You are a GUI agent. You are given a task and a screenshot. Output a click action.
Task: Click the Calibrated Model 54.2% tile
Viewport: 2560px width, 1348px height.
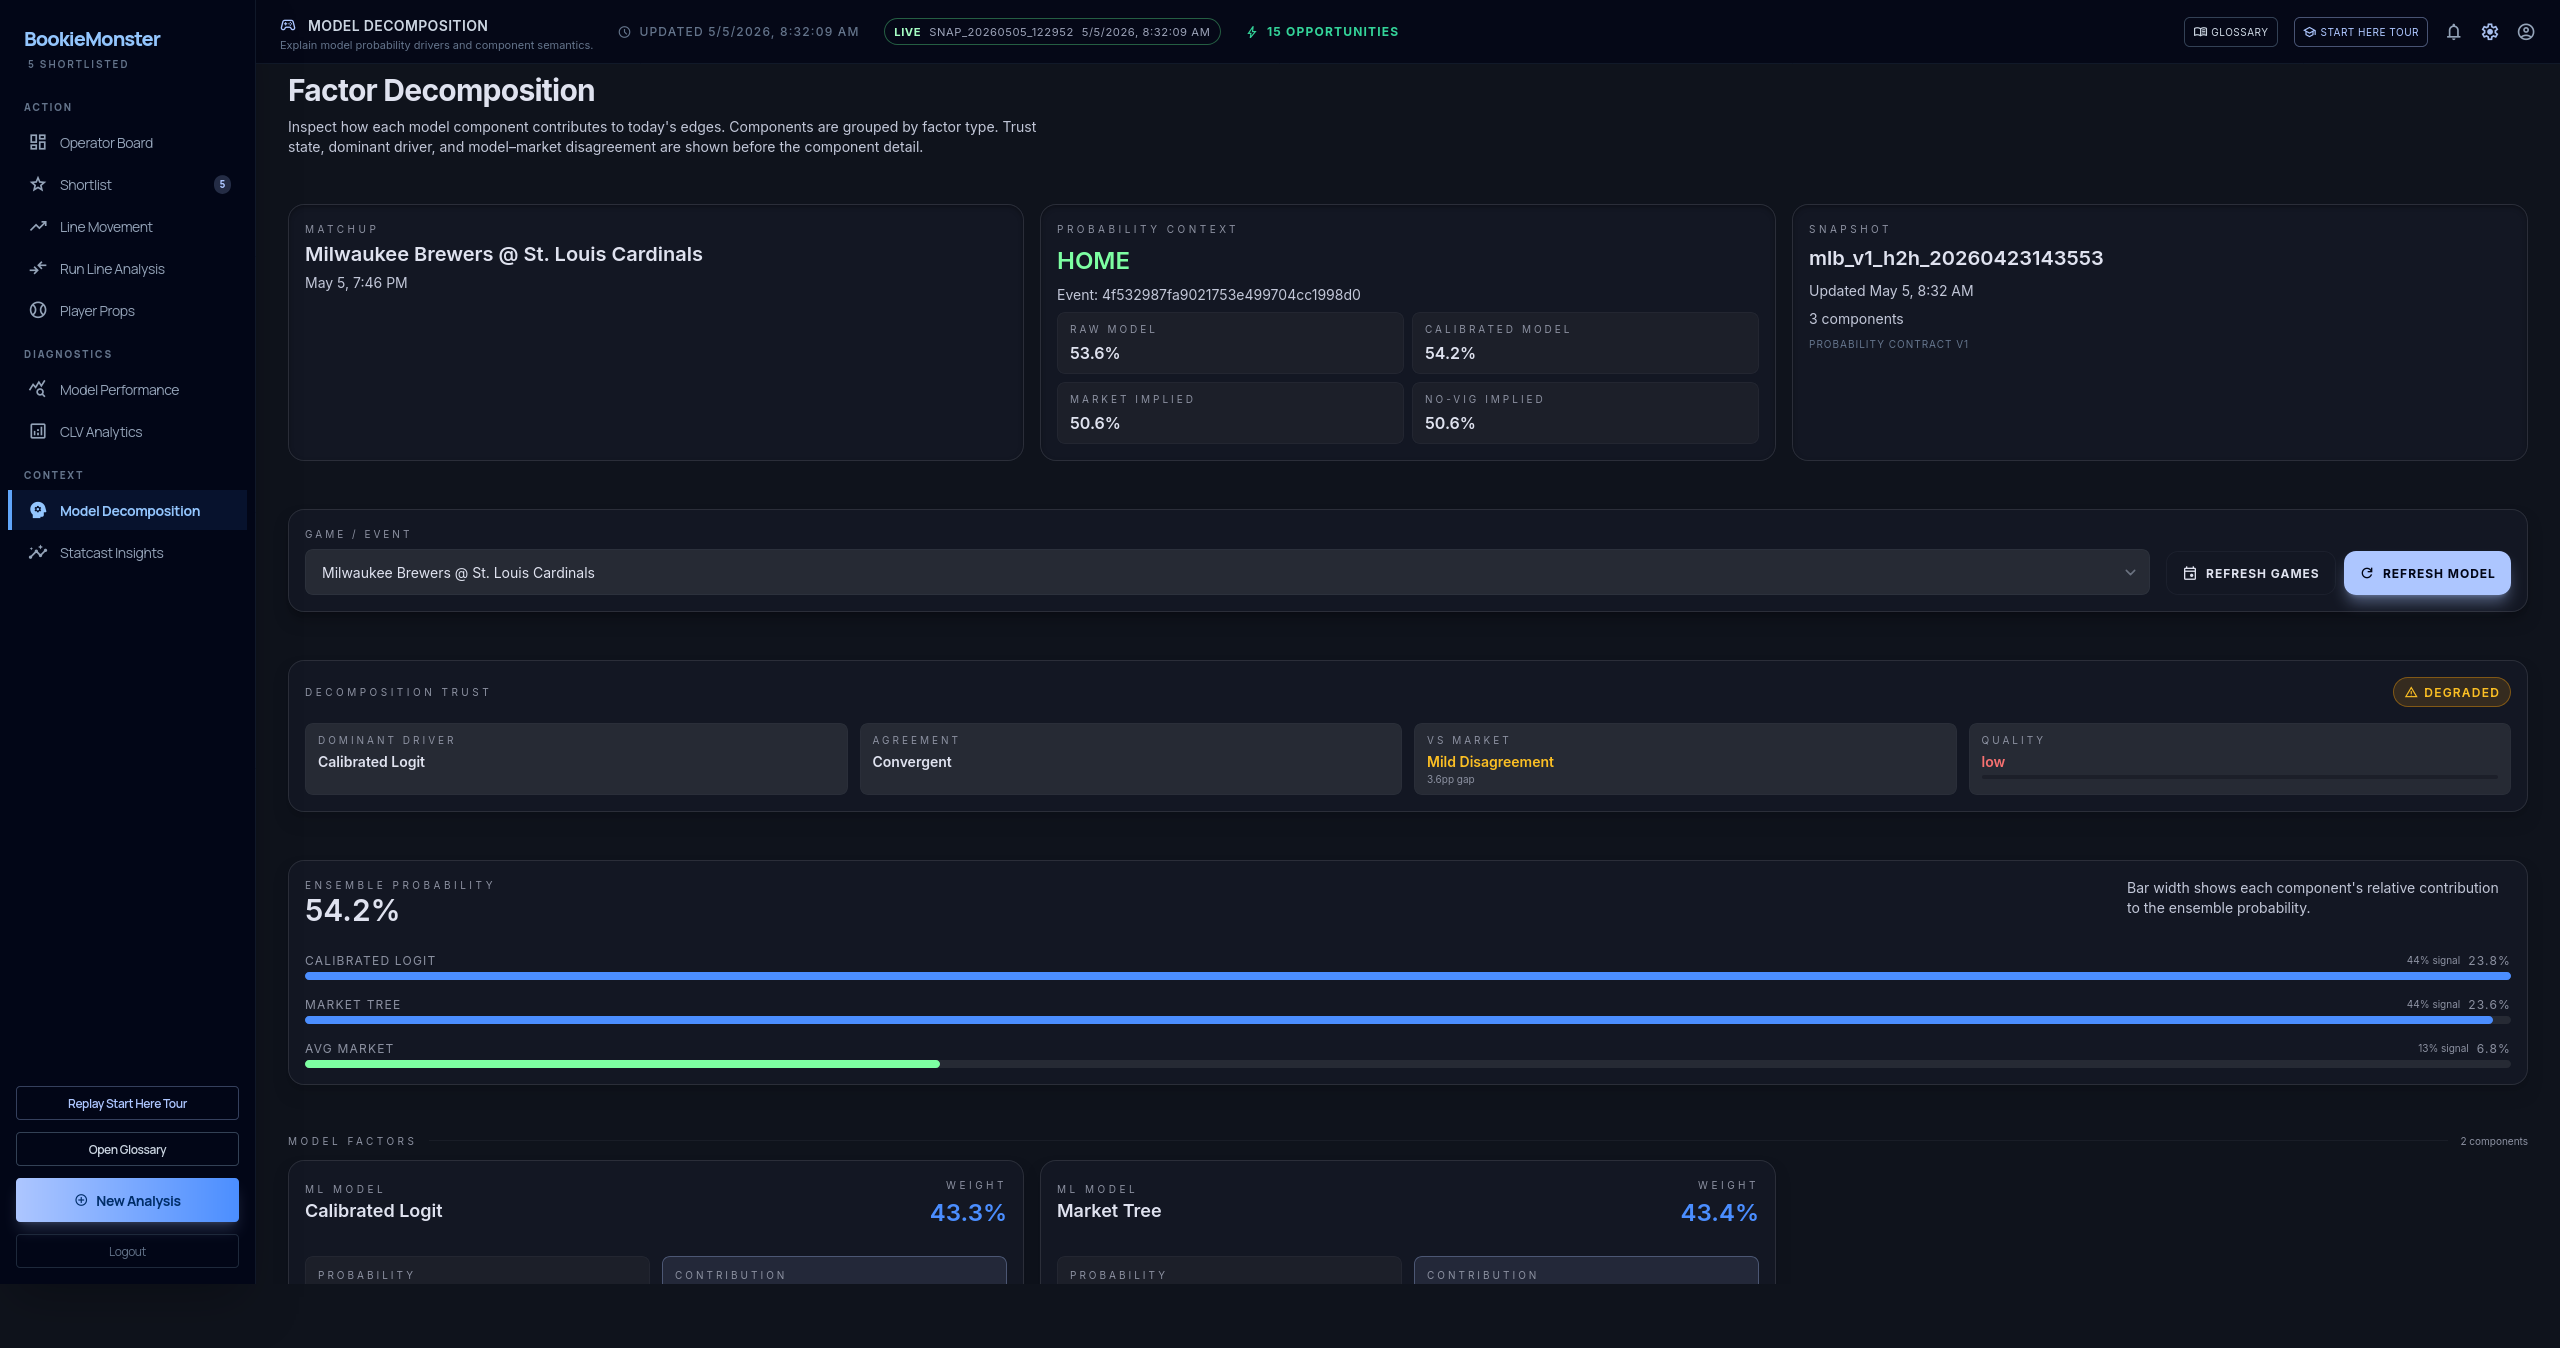[1585, 343]
